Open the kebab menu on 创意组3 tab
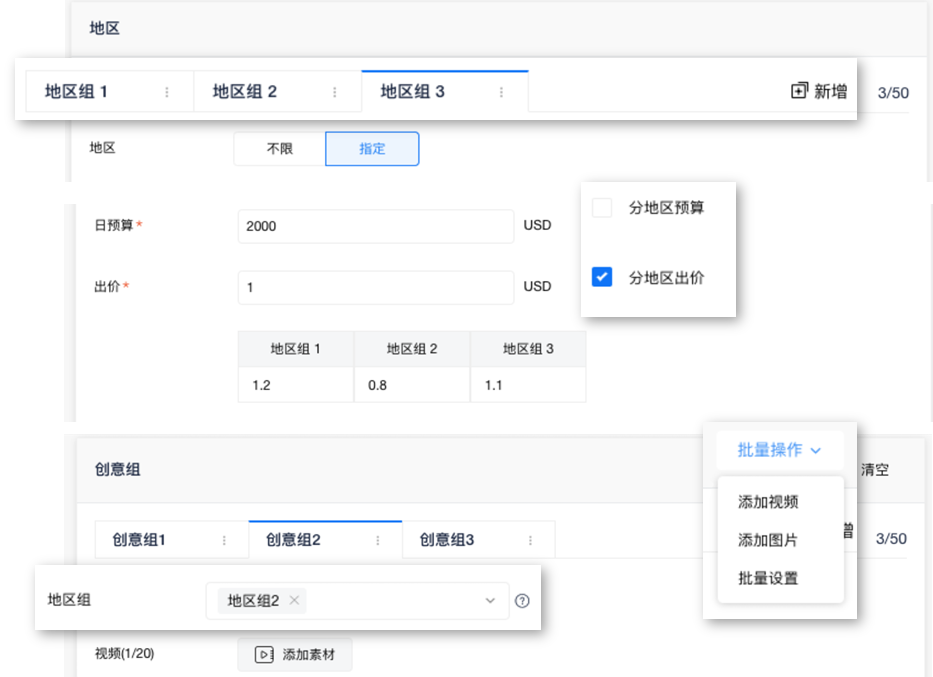This screenshot has width=933, height=677. (x=530, y=539)
